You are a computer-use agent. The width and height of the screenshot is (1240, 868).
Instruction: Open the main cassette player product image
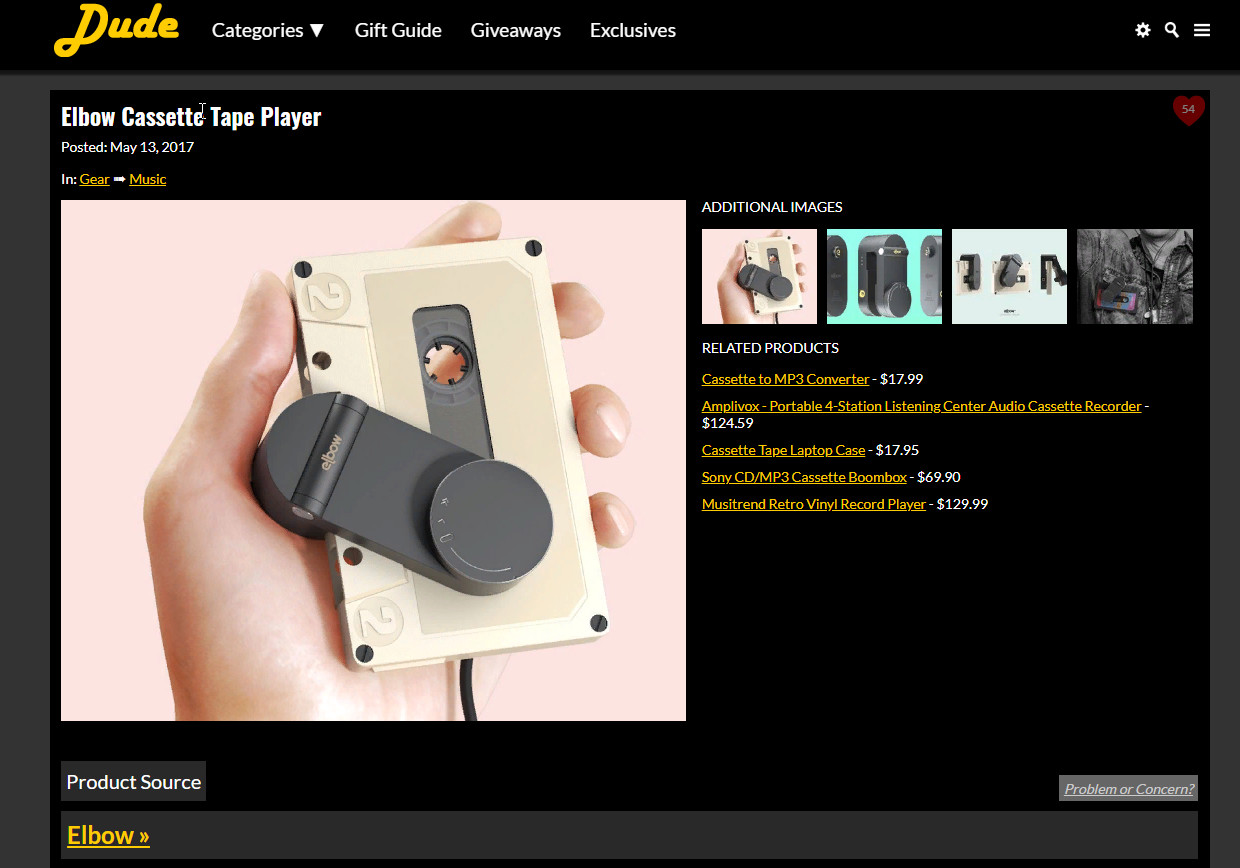click(x=373, y=460)
